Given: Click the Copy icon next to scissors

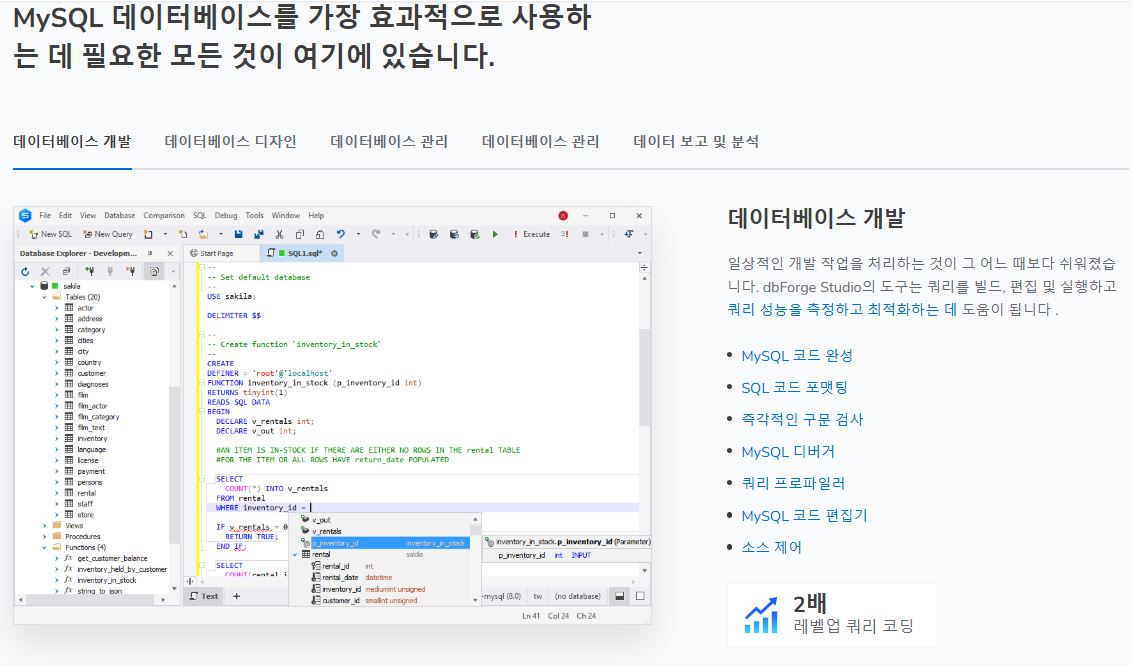Looking at the screenshot, I should click(300, 235).
